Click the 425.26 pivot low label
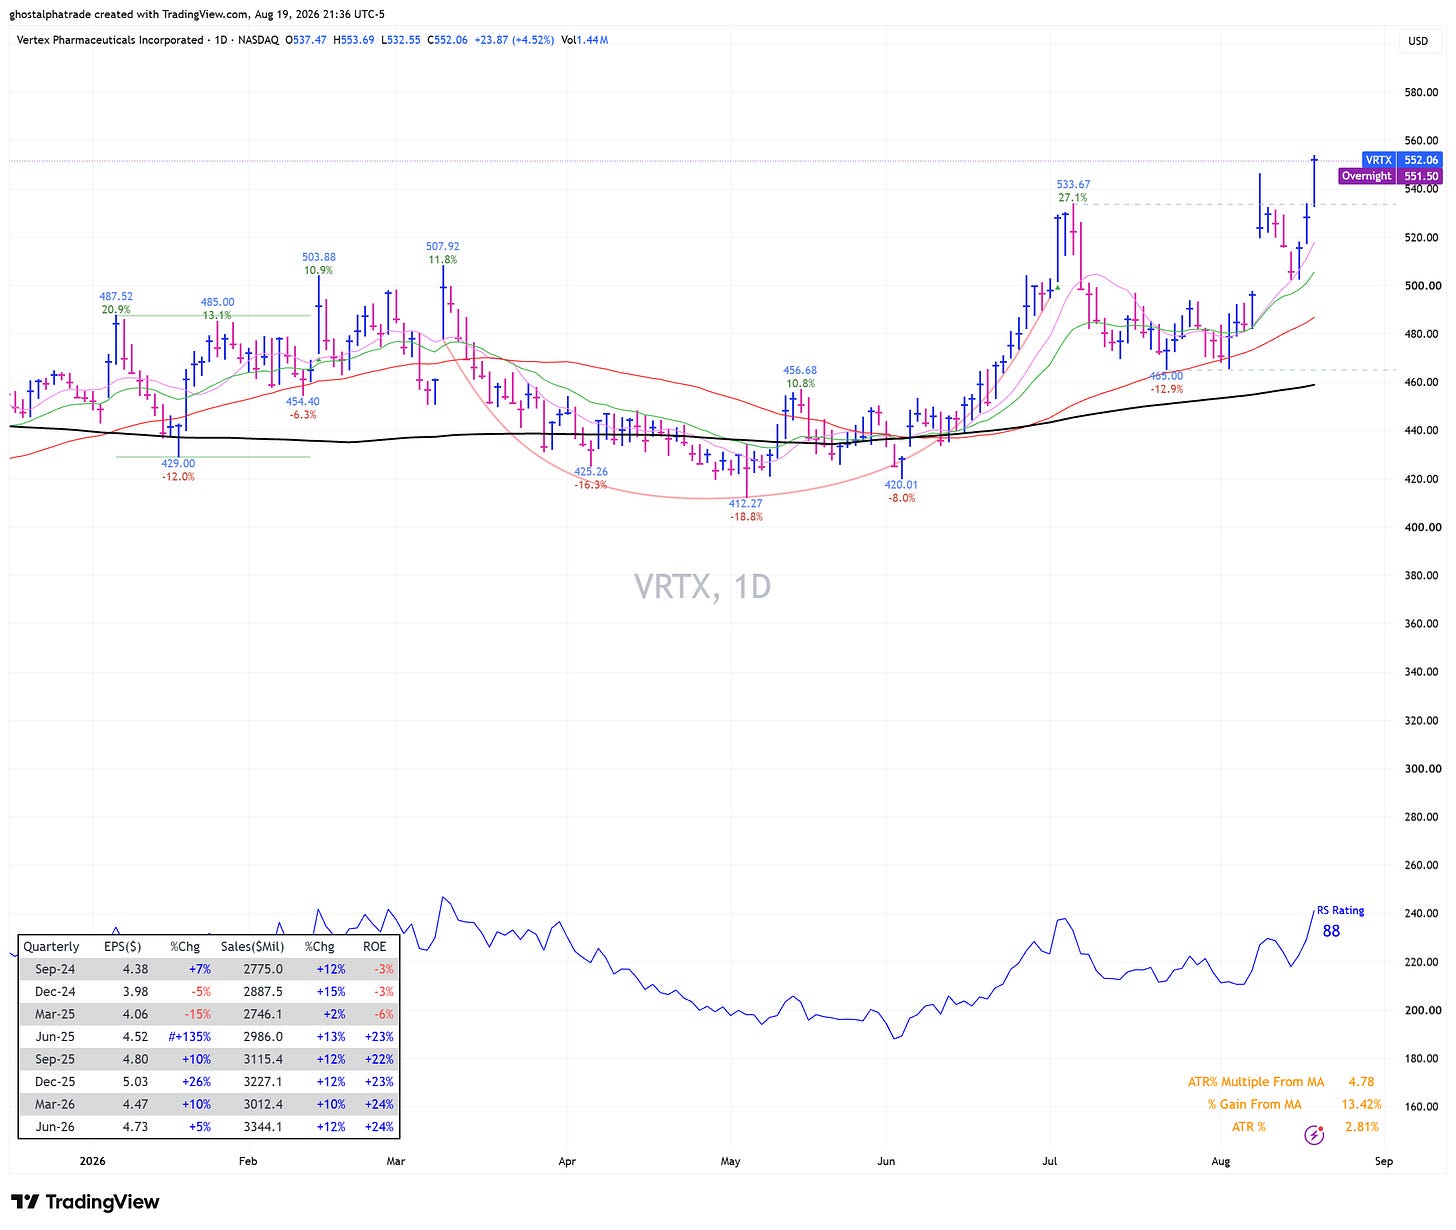 591,472
